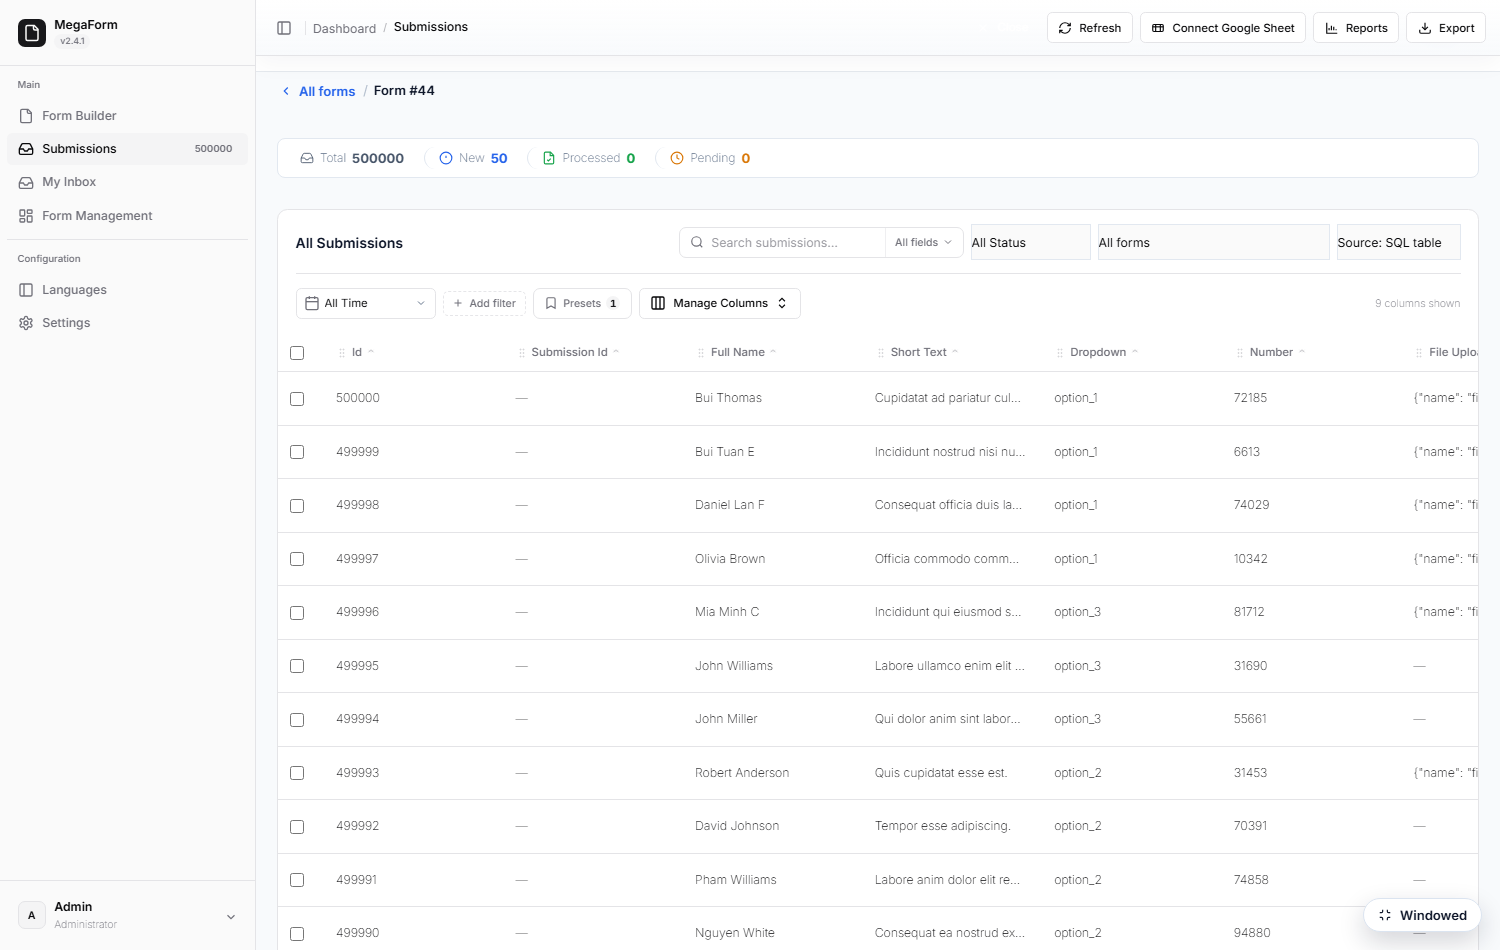Click drag handle icon of Dropdown column

pyautogui.click(x=1060, y=353)
